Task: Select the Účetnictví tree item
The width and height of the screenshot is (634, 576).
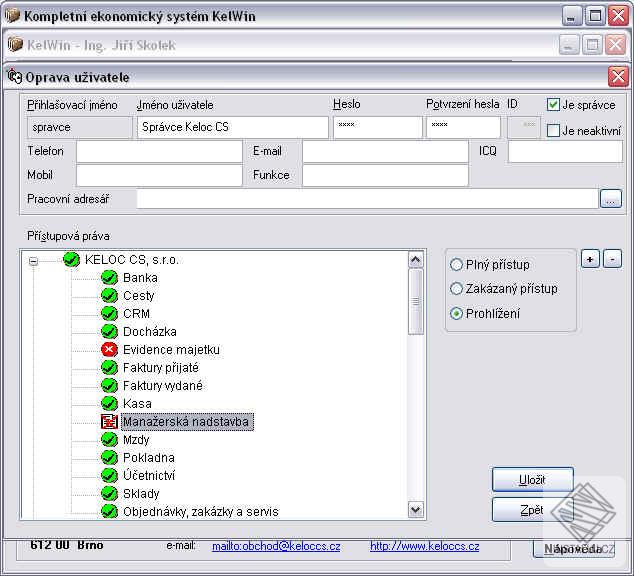Action: coord(149,475)
